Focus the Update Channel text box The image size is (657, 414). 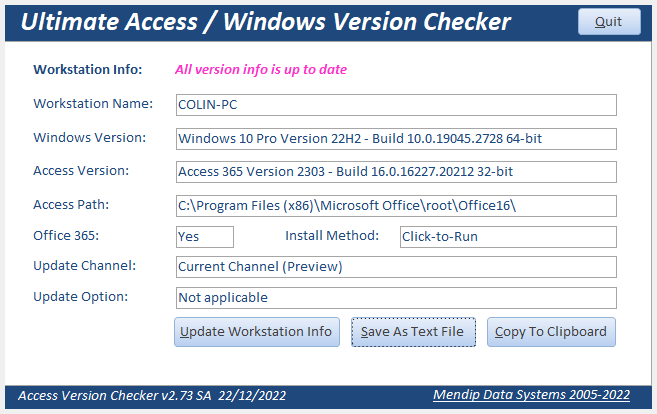[395, 267]
